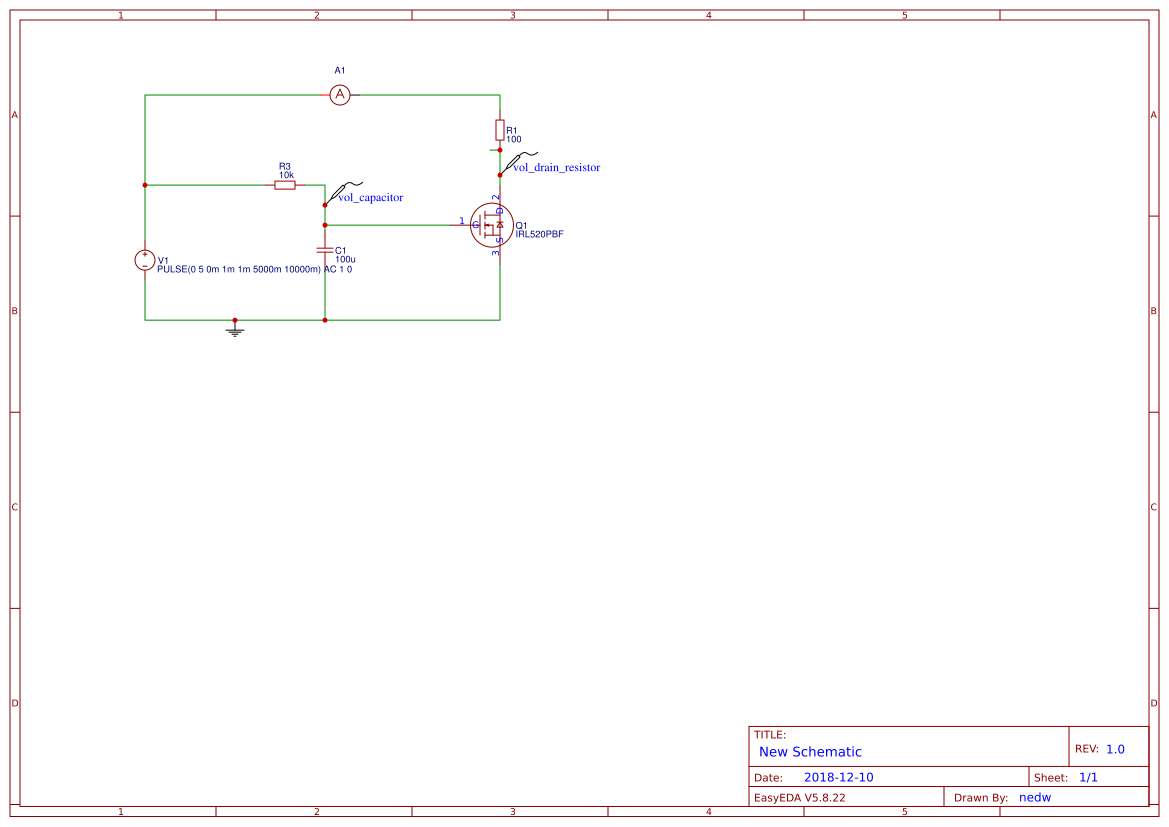Click the V1 designator label

(x=163, y=261)
